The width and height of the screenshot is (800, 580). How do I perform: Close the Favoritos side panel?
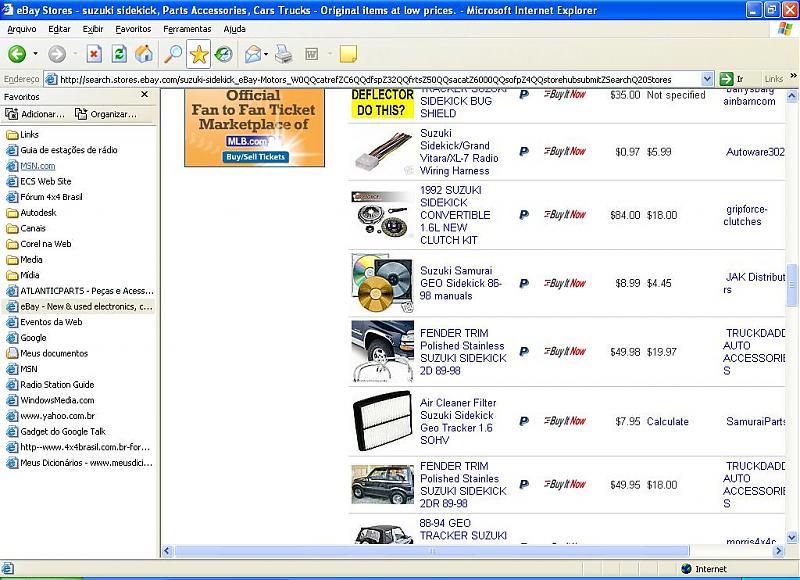pos(144,94)
